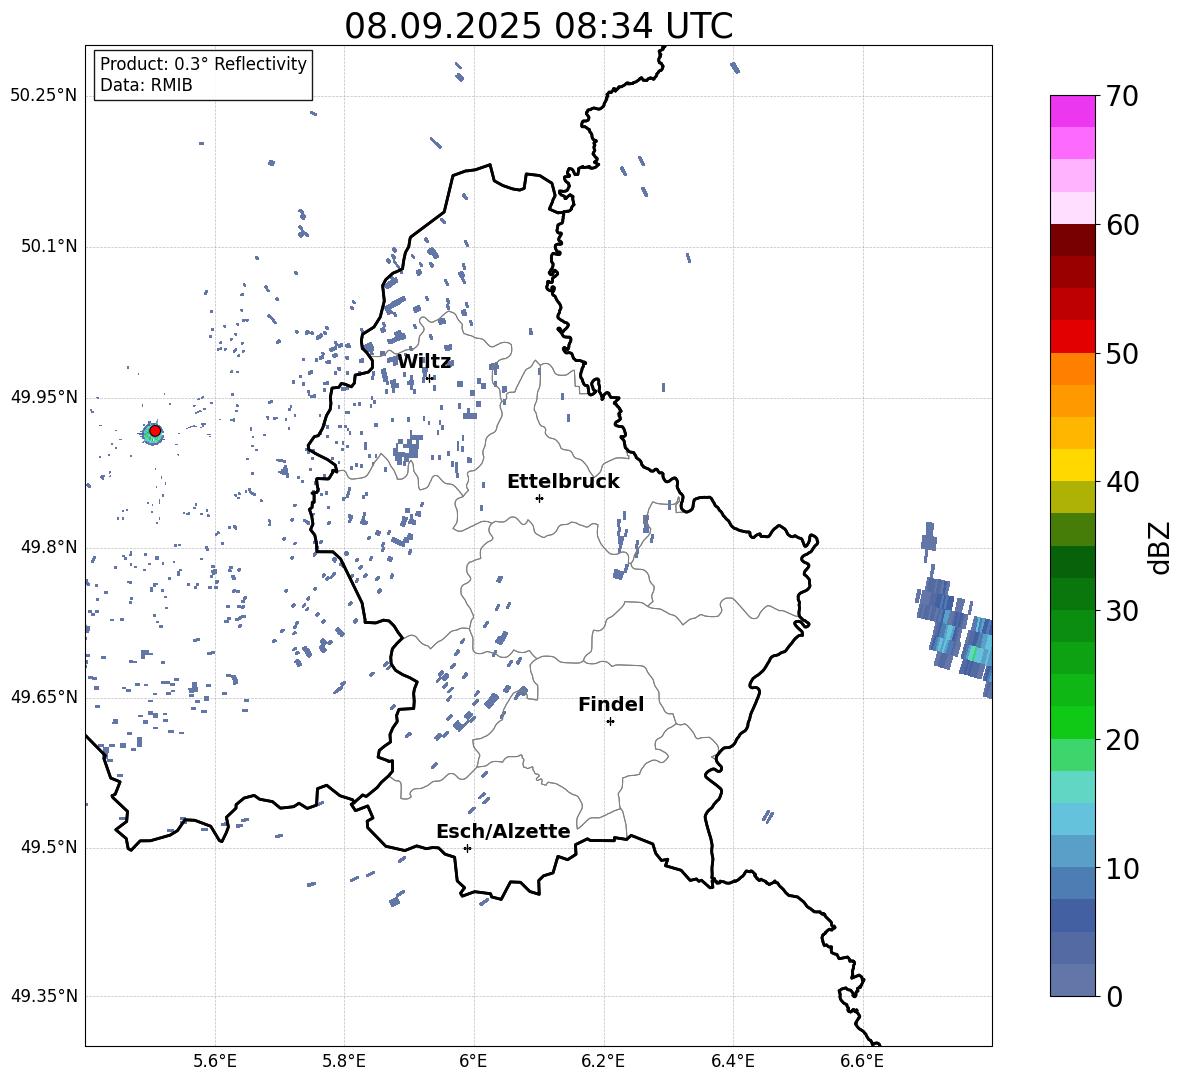Click the "Product: 0.3° Reflectivity" text
Image resolution: width=1184 pixels, height=1081 pixels.
[203, 64]
